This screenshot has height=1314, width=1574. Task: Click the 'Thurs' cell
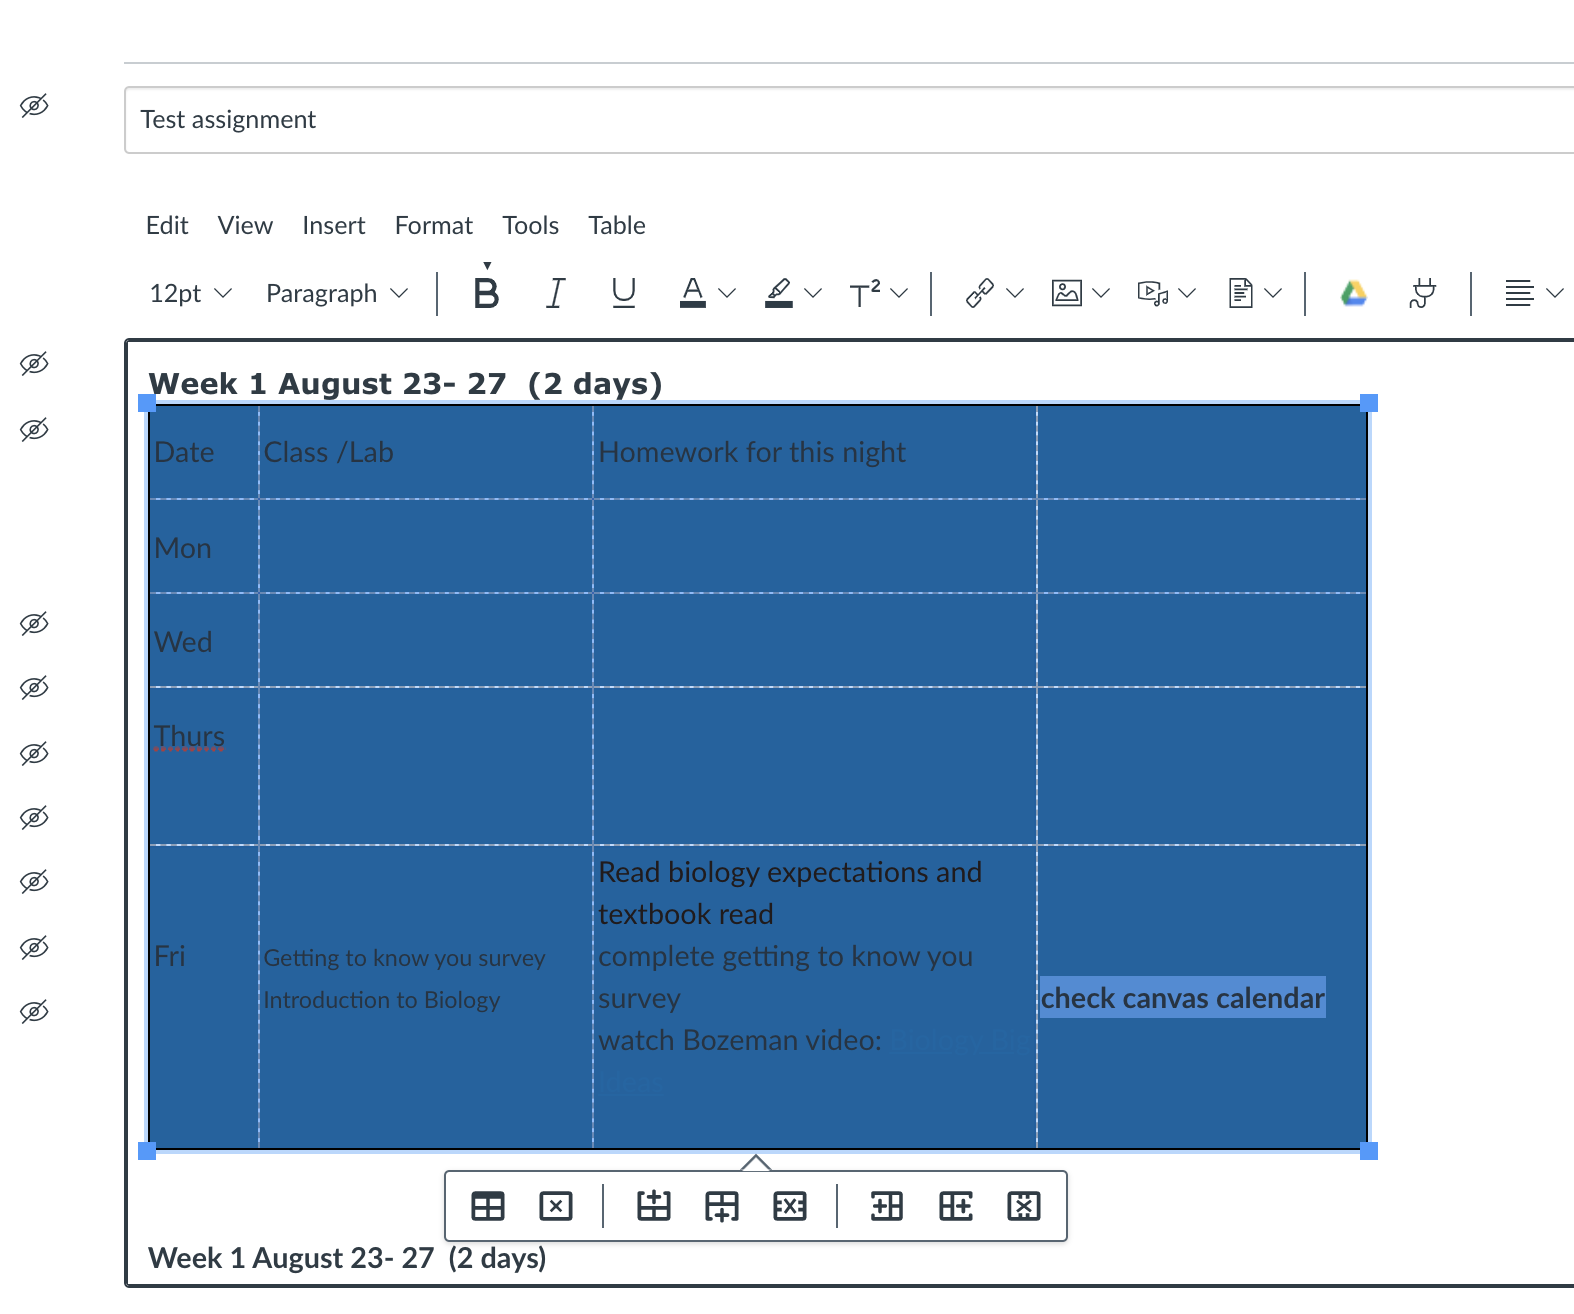(x=204, y=766)
